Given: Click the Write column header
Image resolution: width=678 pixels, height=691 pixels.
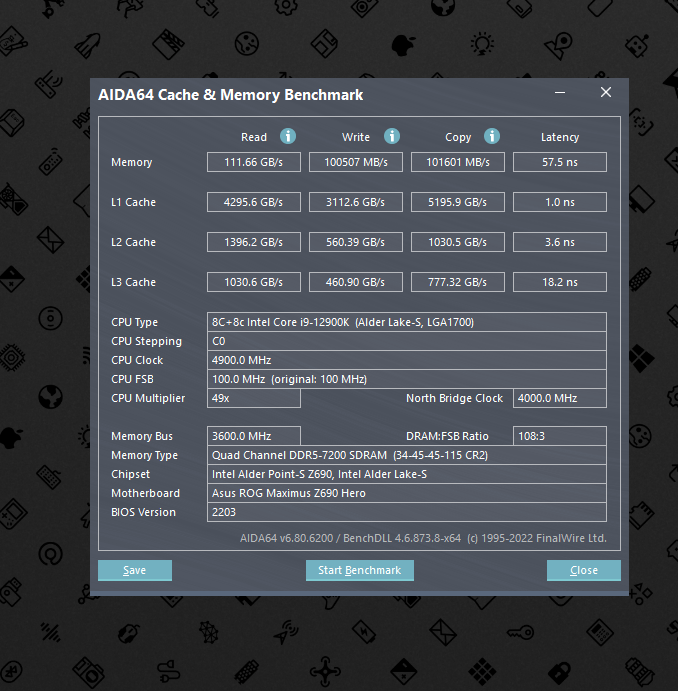Looking at the screenshot, I should click(356, 137).
